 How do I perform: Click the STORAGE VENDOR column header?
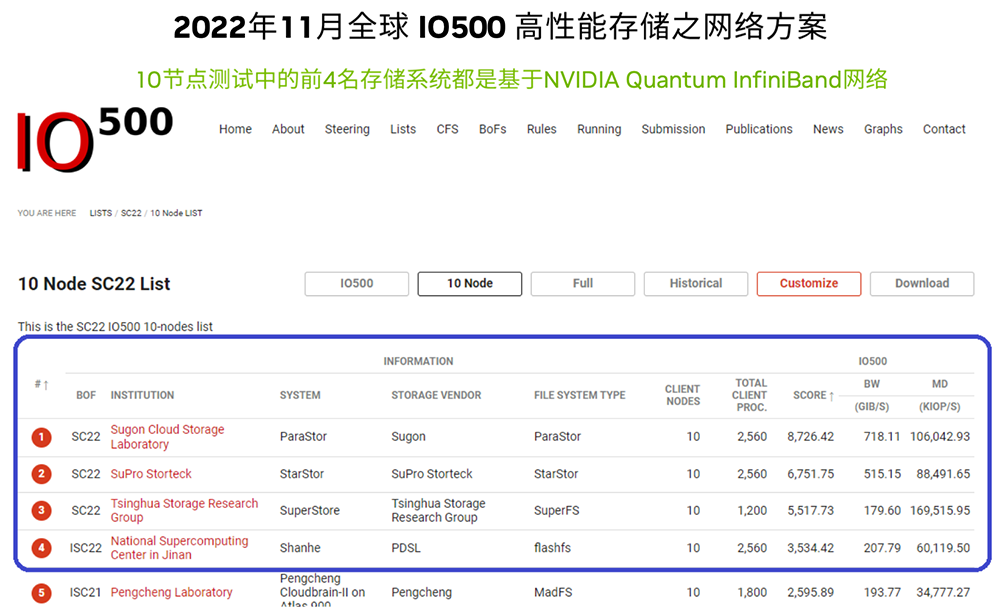pyautogui.click(x=436, y=395)
